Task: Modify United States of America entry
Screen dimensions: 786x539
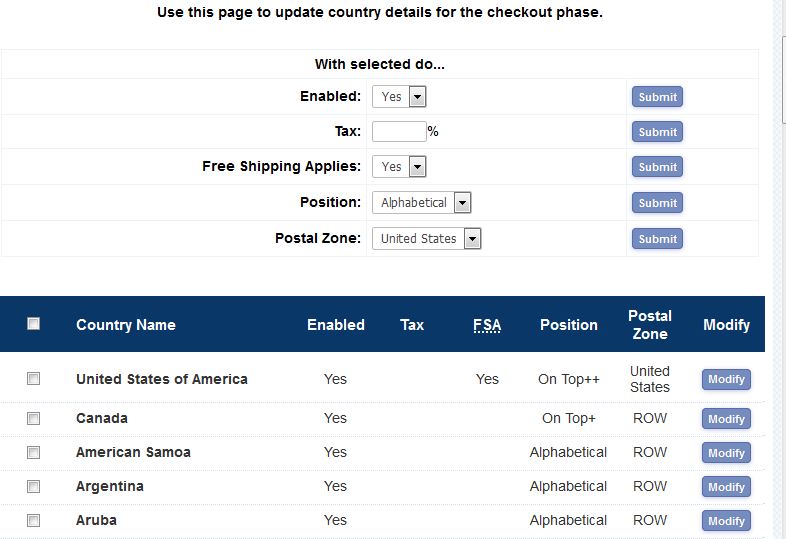Action: pyautogui.click(x=726, y=380)
